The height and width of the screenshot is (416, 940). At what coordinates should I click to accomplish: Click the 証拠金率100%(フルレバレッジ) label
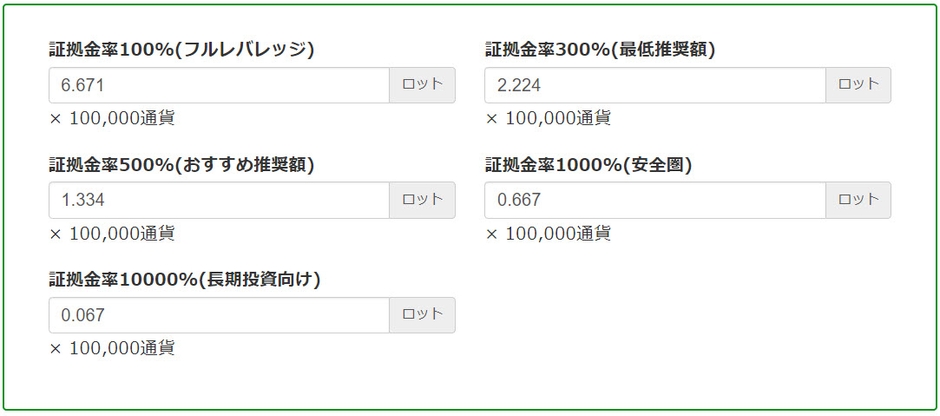[181, 50]
